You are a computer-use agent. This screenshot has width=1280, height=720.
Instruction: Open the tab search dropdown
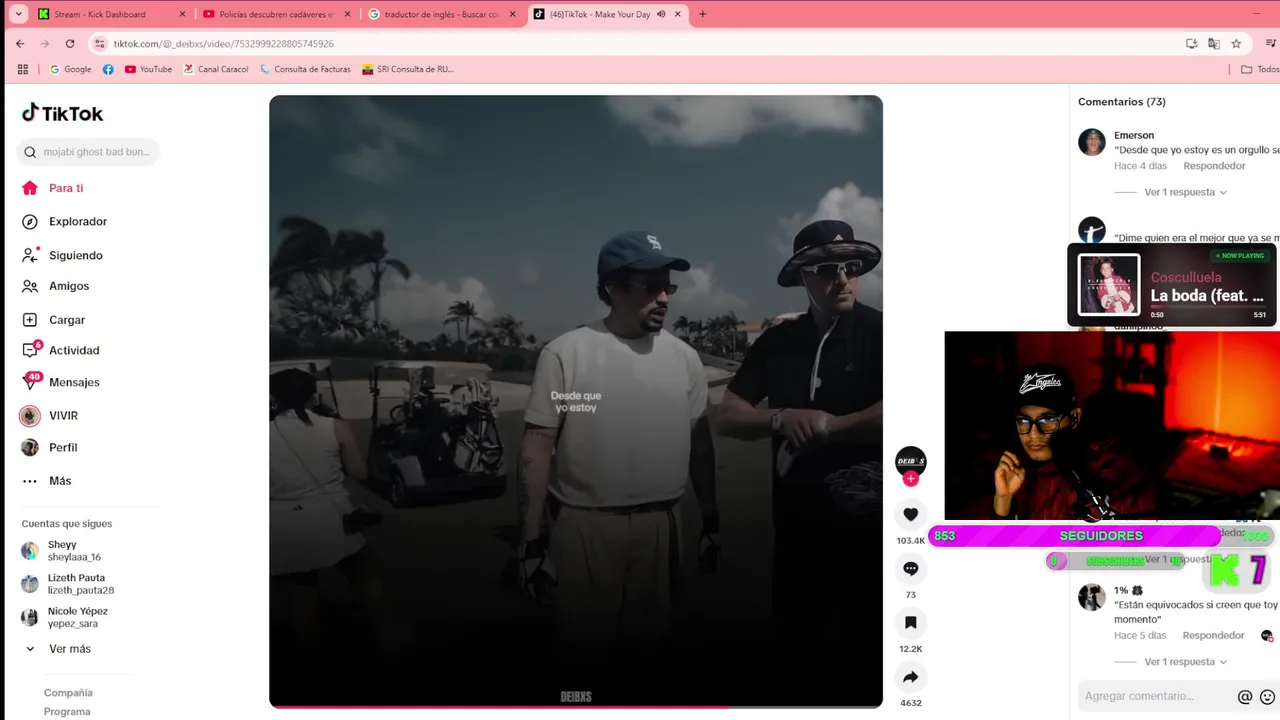pos(18,14)
